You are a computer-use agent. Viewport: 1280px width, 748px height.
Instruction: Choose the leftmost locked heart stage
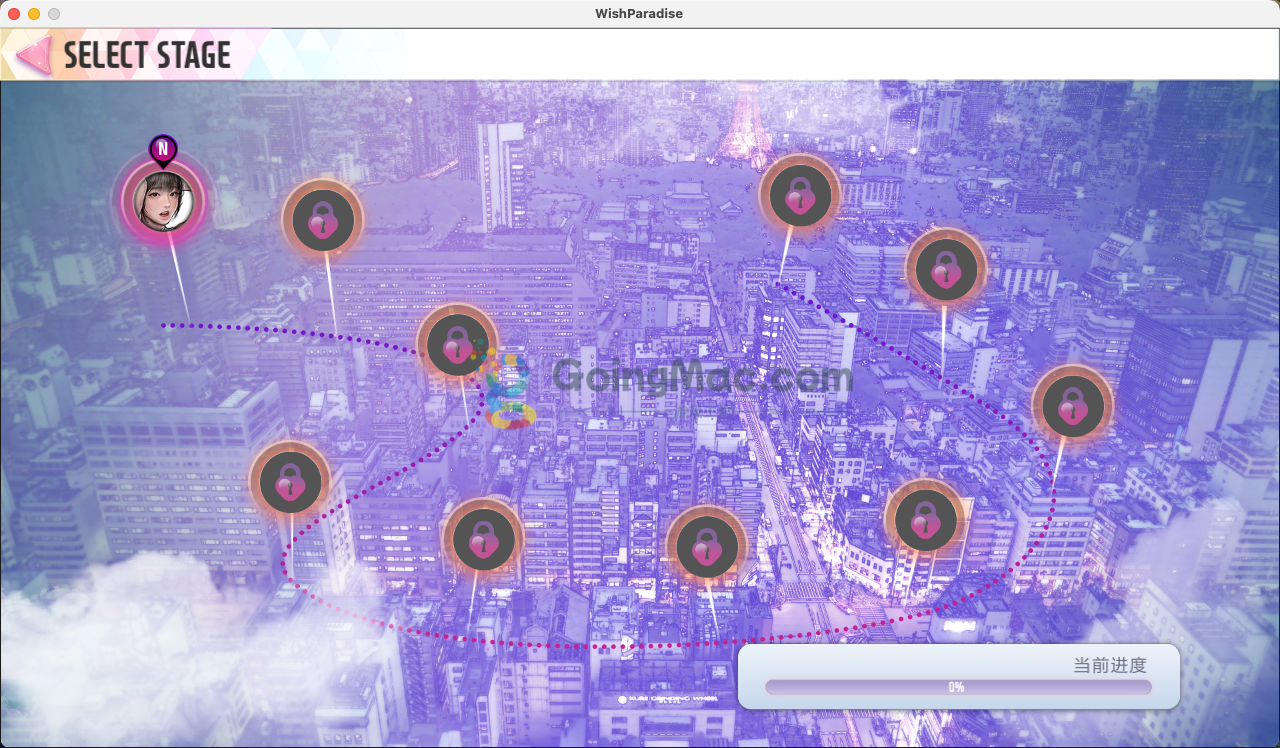[x=290, y=482]
